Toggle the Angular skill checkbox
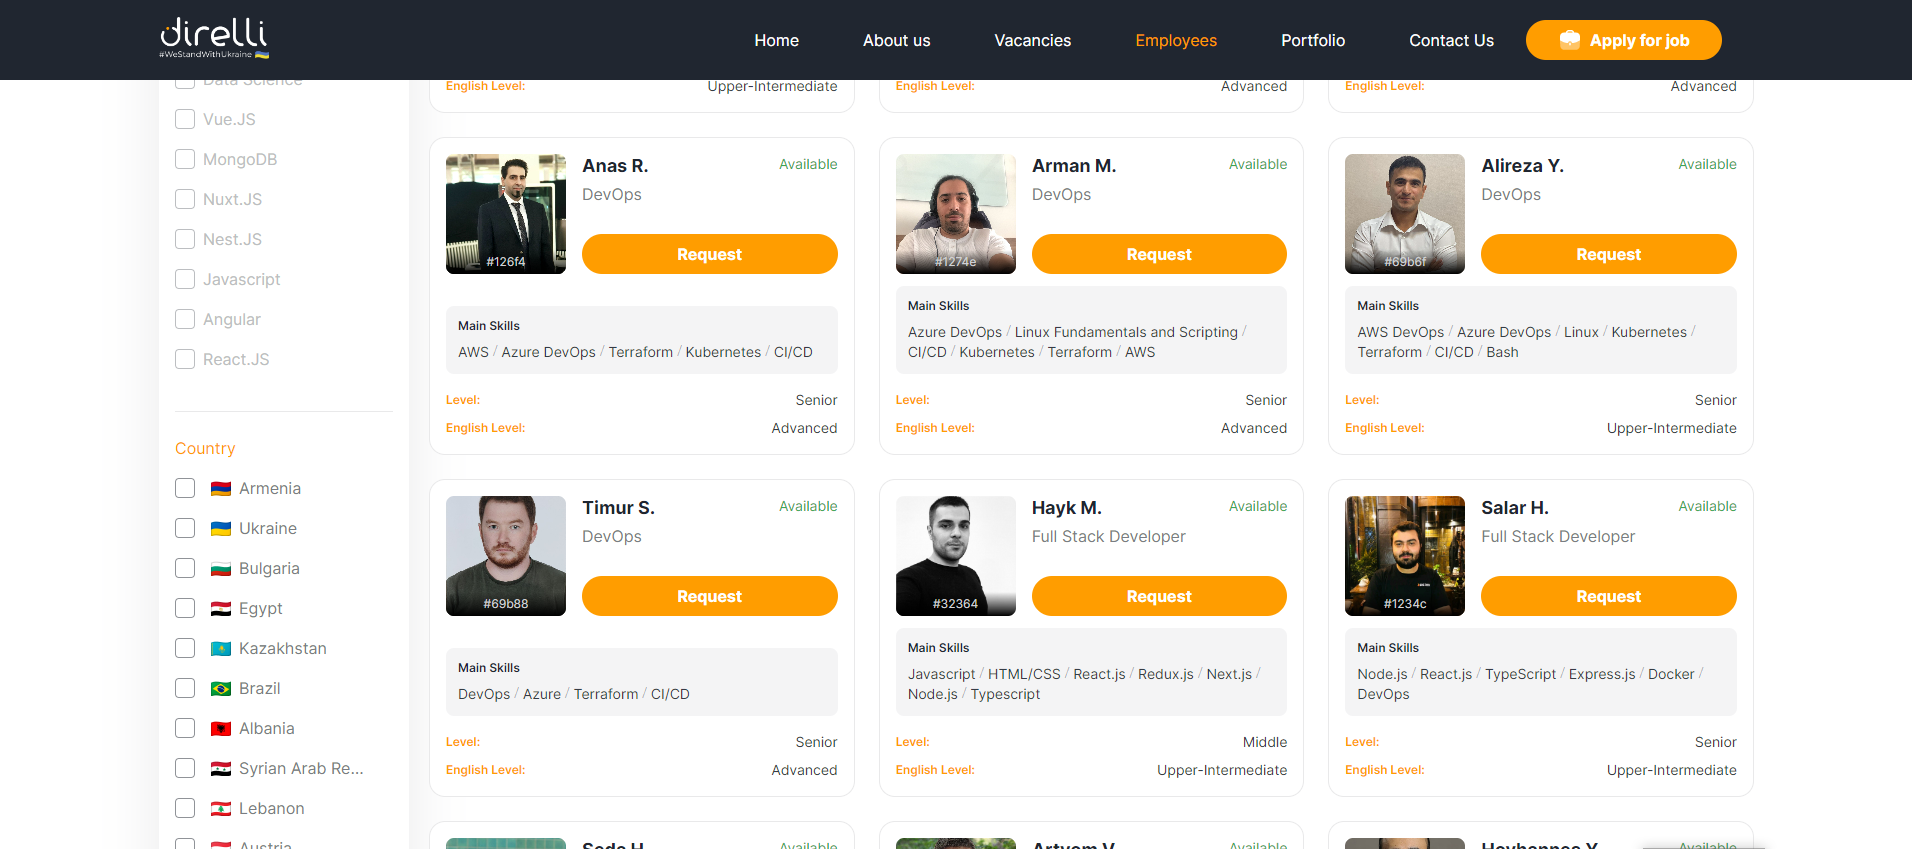 click(x=185, y=319)
